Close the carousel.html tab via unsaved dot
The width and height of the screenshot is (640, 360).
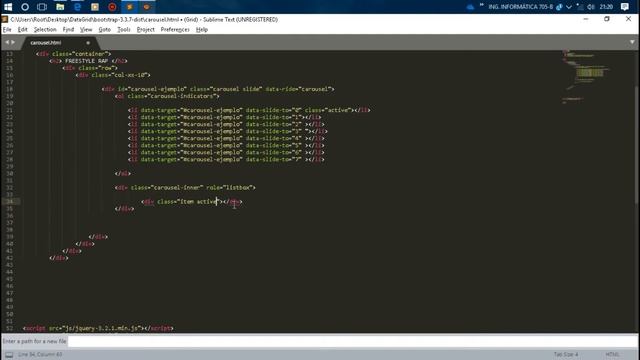coord(88,42)
